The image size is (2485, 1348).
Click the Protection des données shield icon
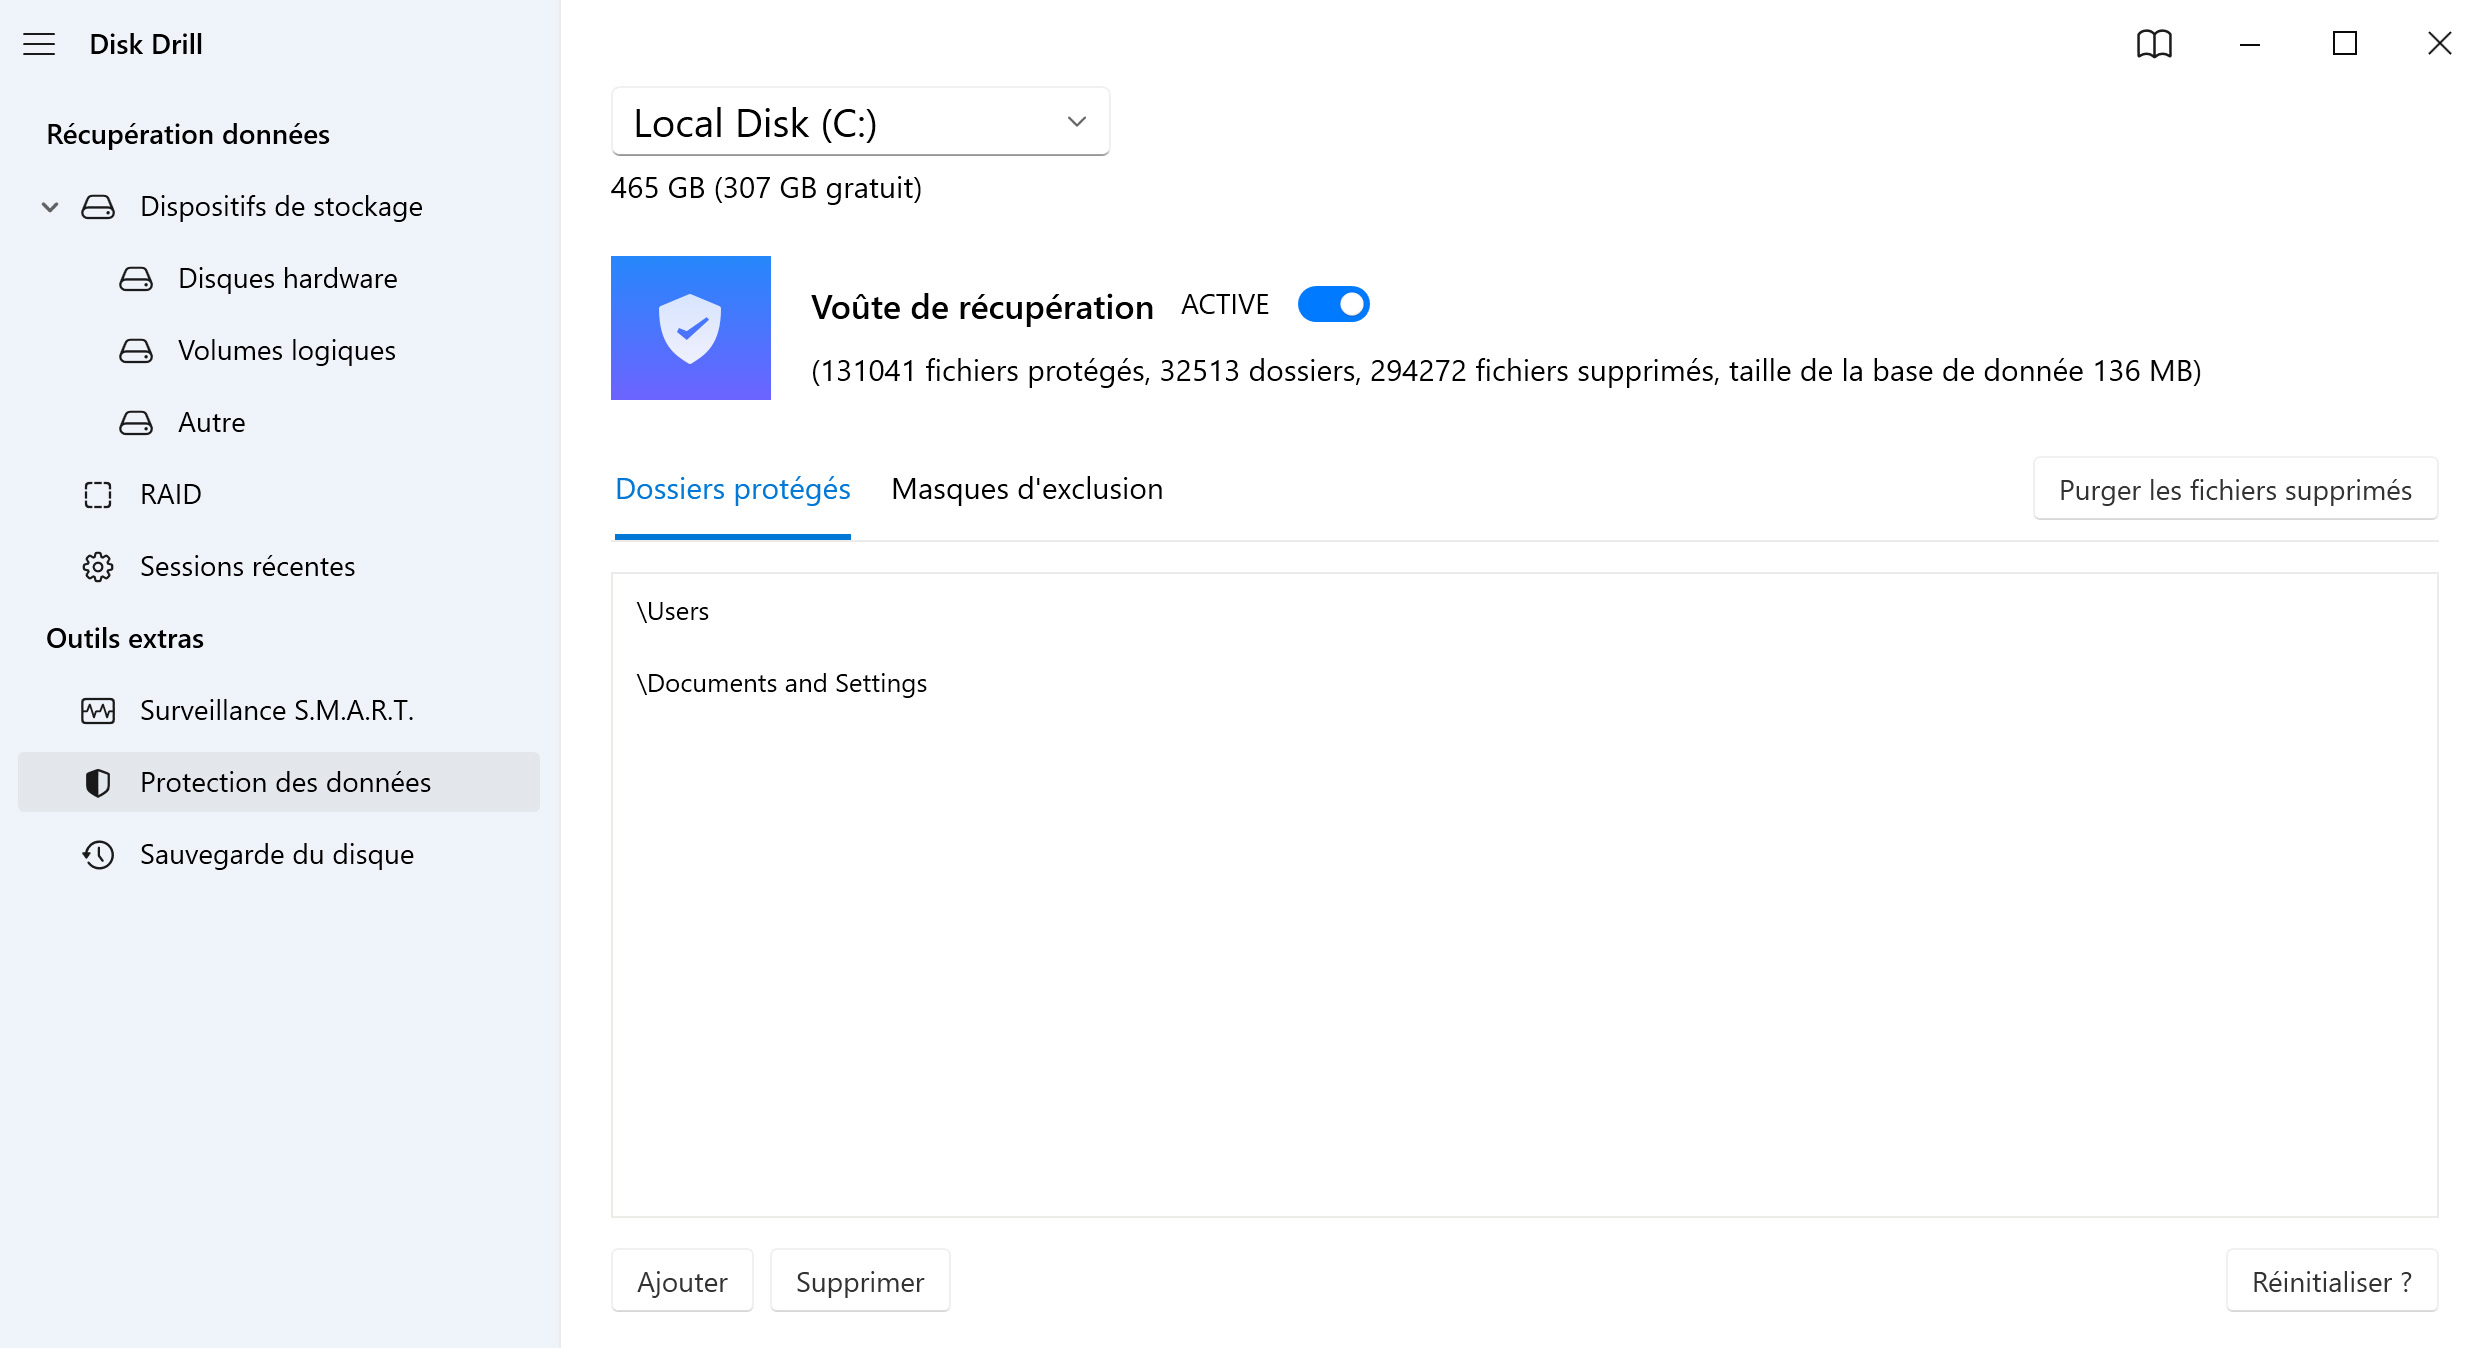pyautogui.click(x=98, y=783)
